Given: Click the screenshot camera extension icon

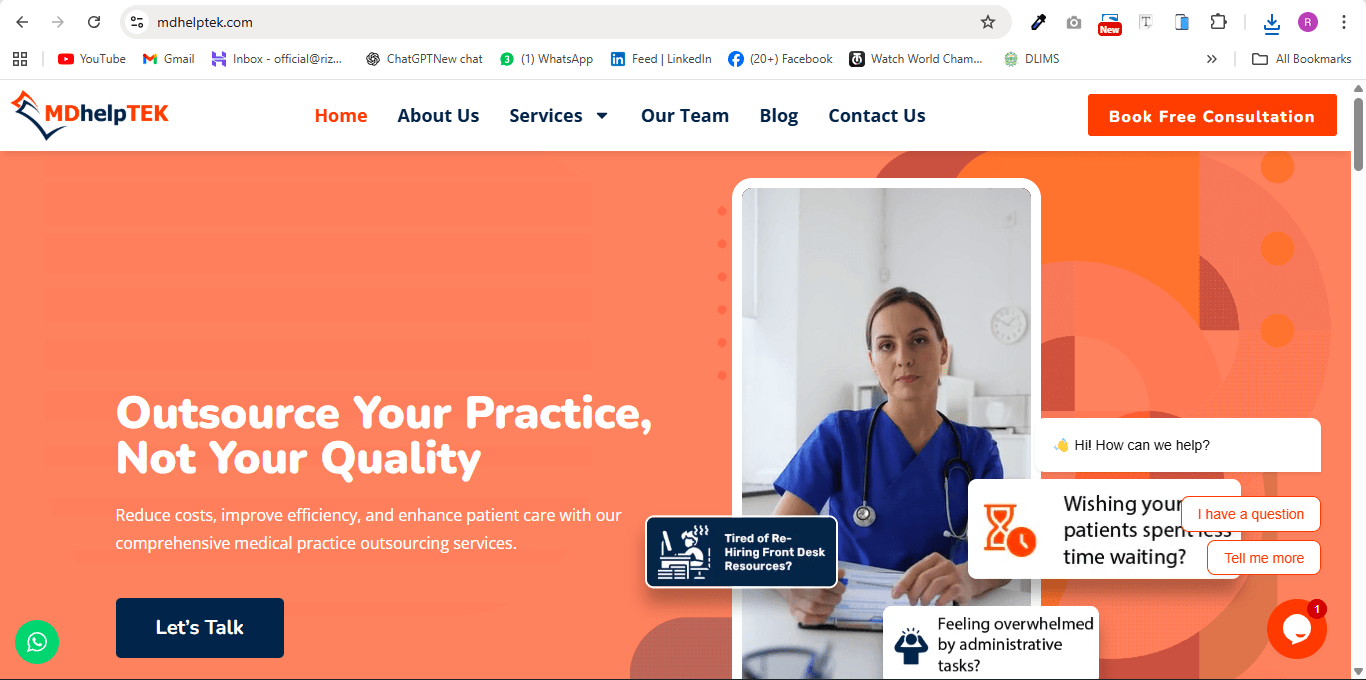Looking at the screenshot, I should (x=1074, y=22).
